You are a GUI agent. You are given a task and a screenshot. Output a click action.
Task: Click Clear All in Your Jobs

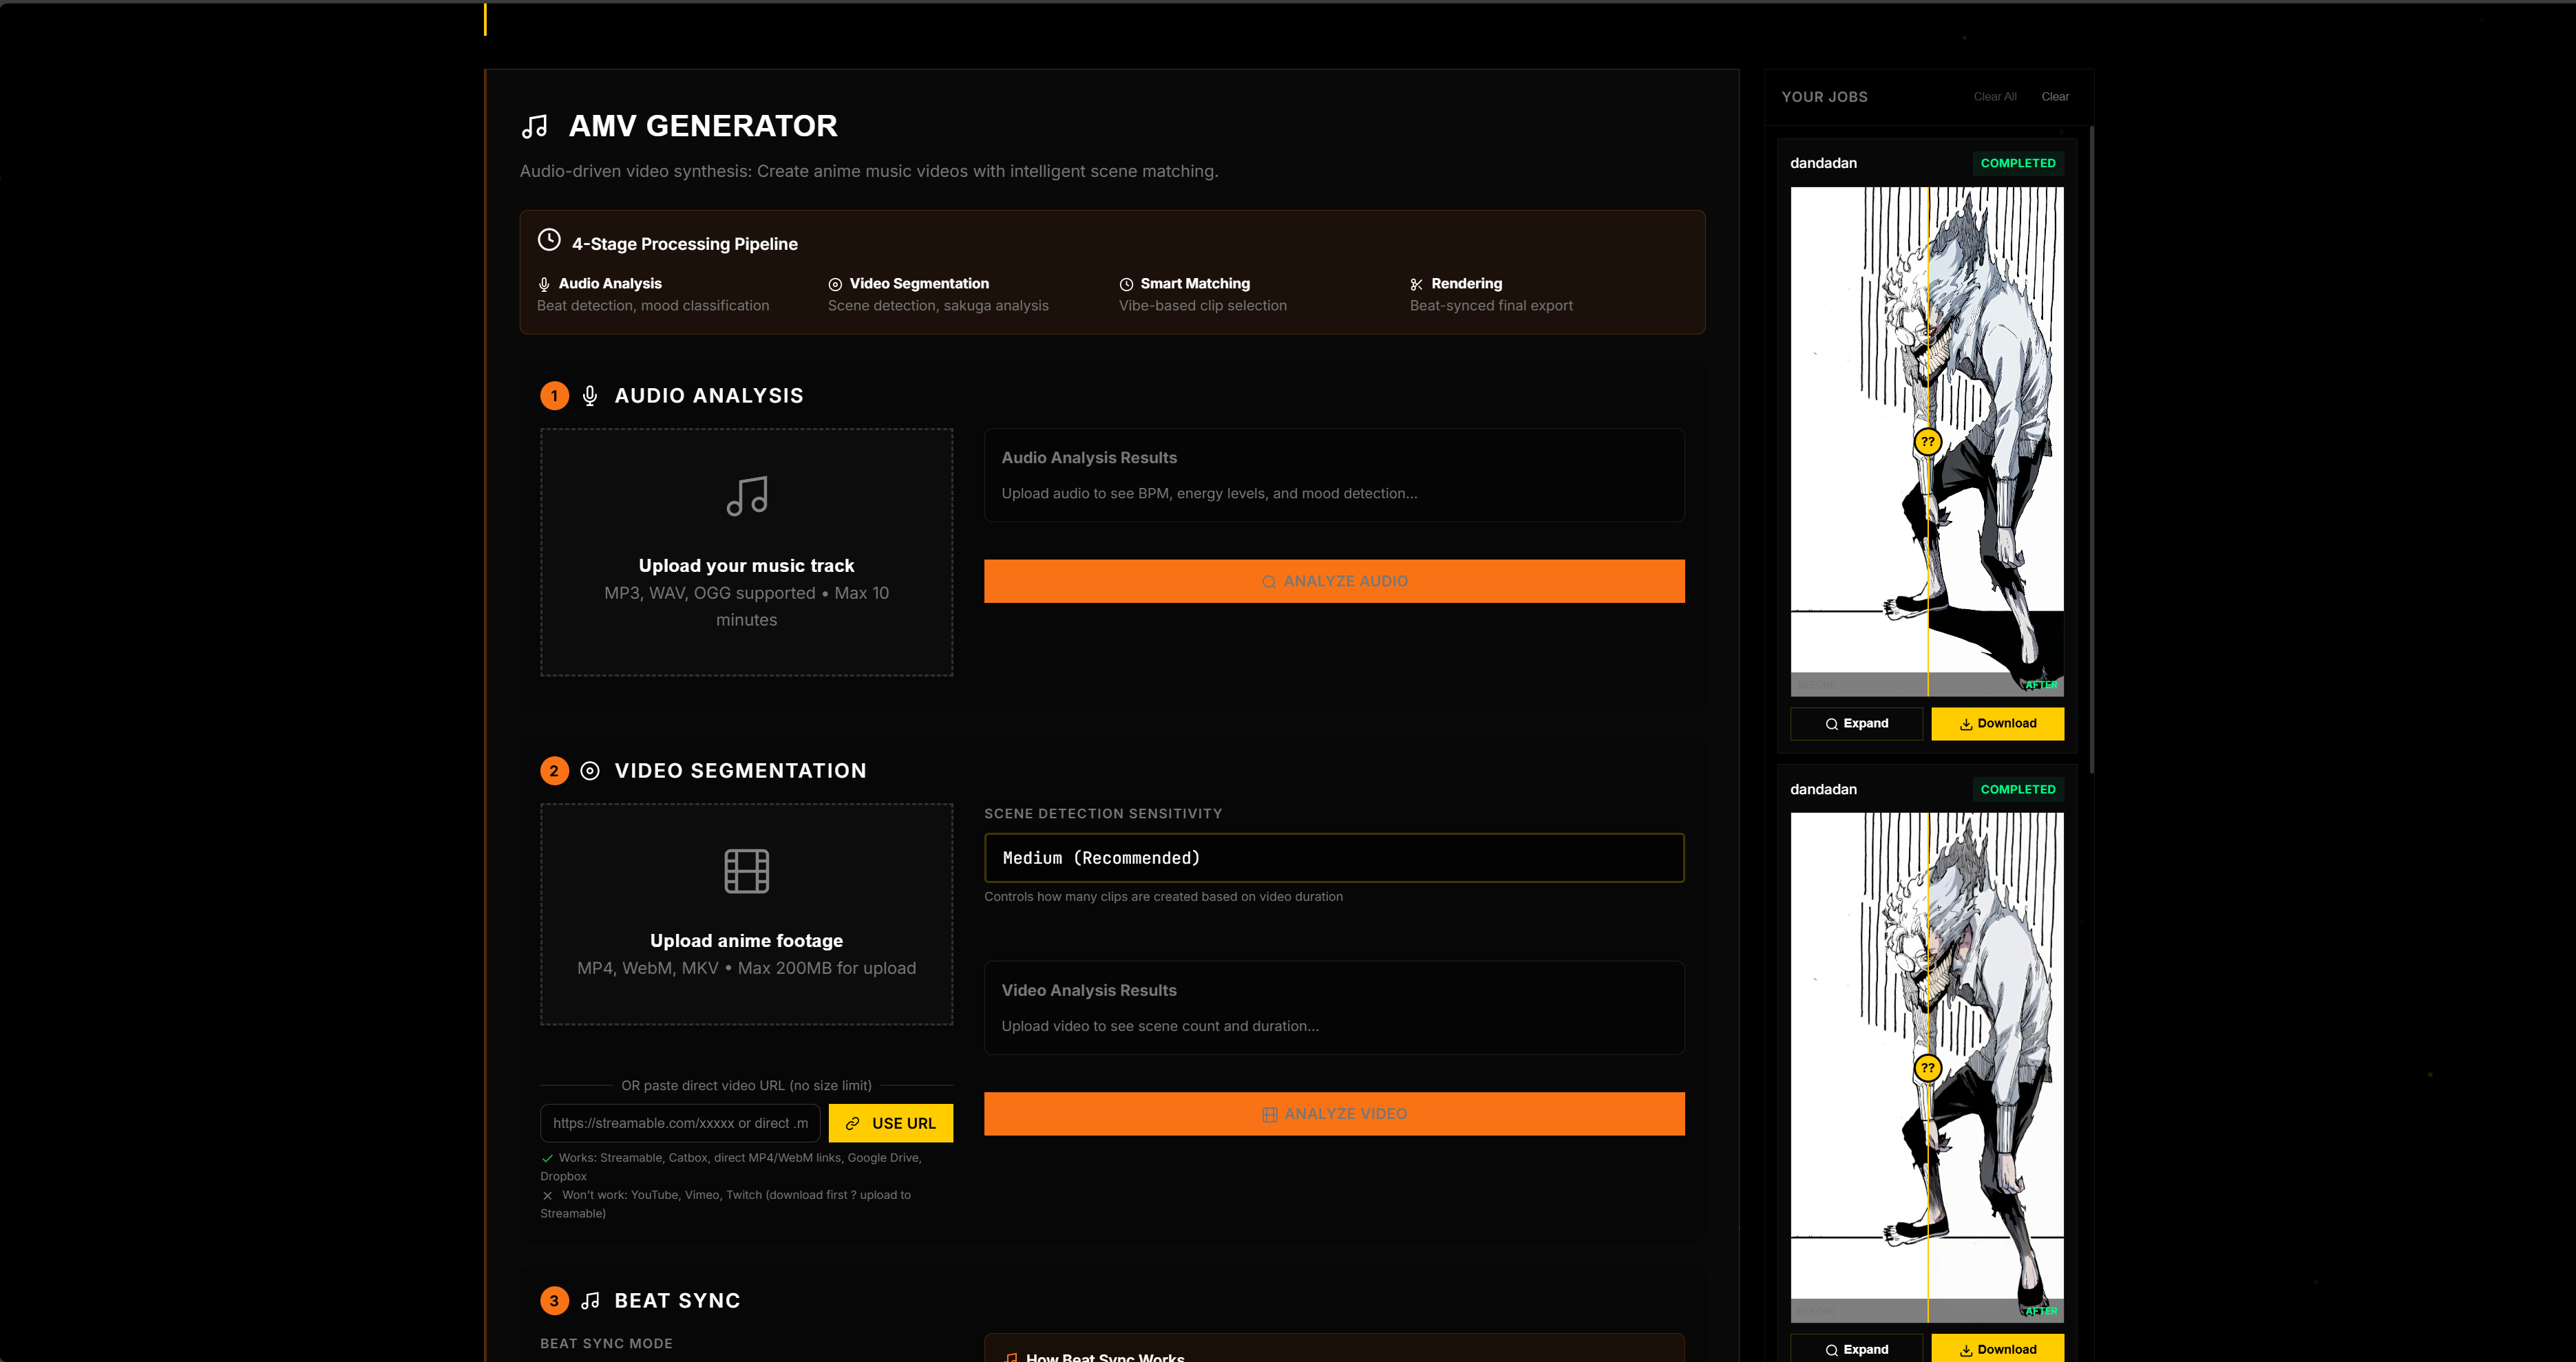[x=1995, y=97]
